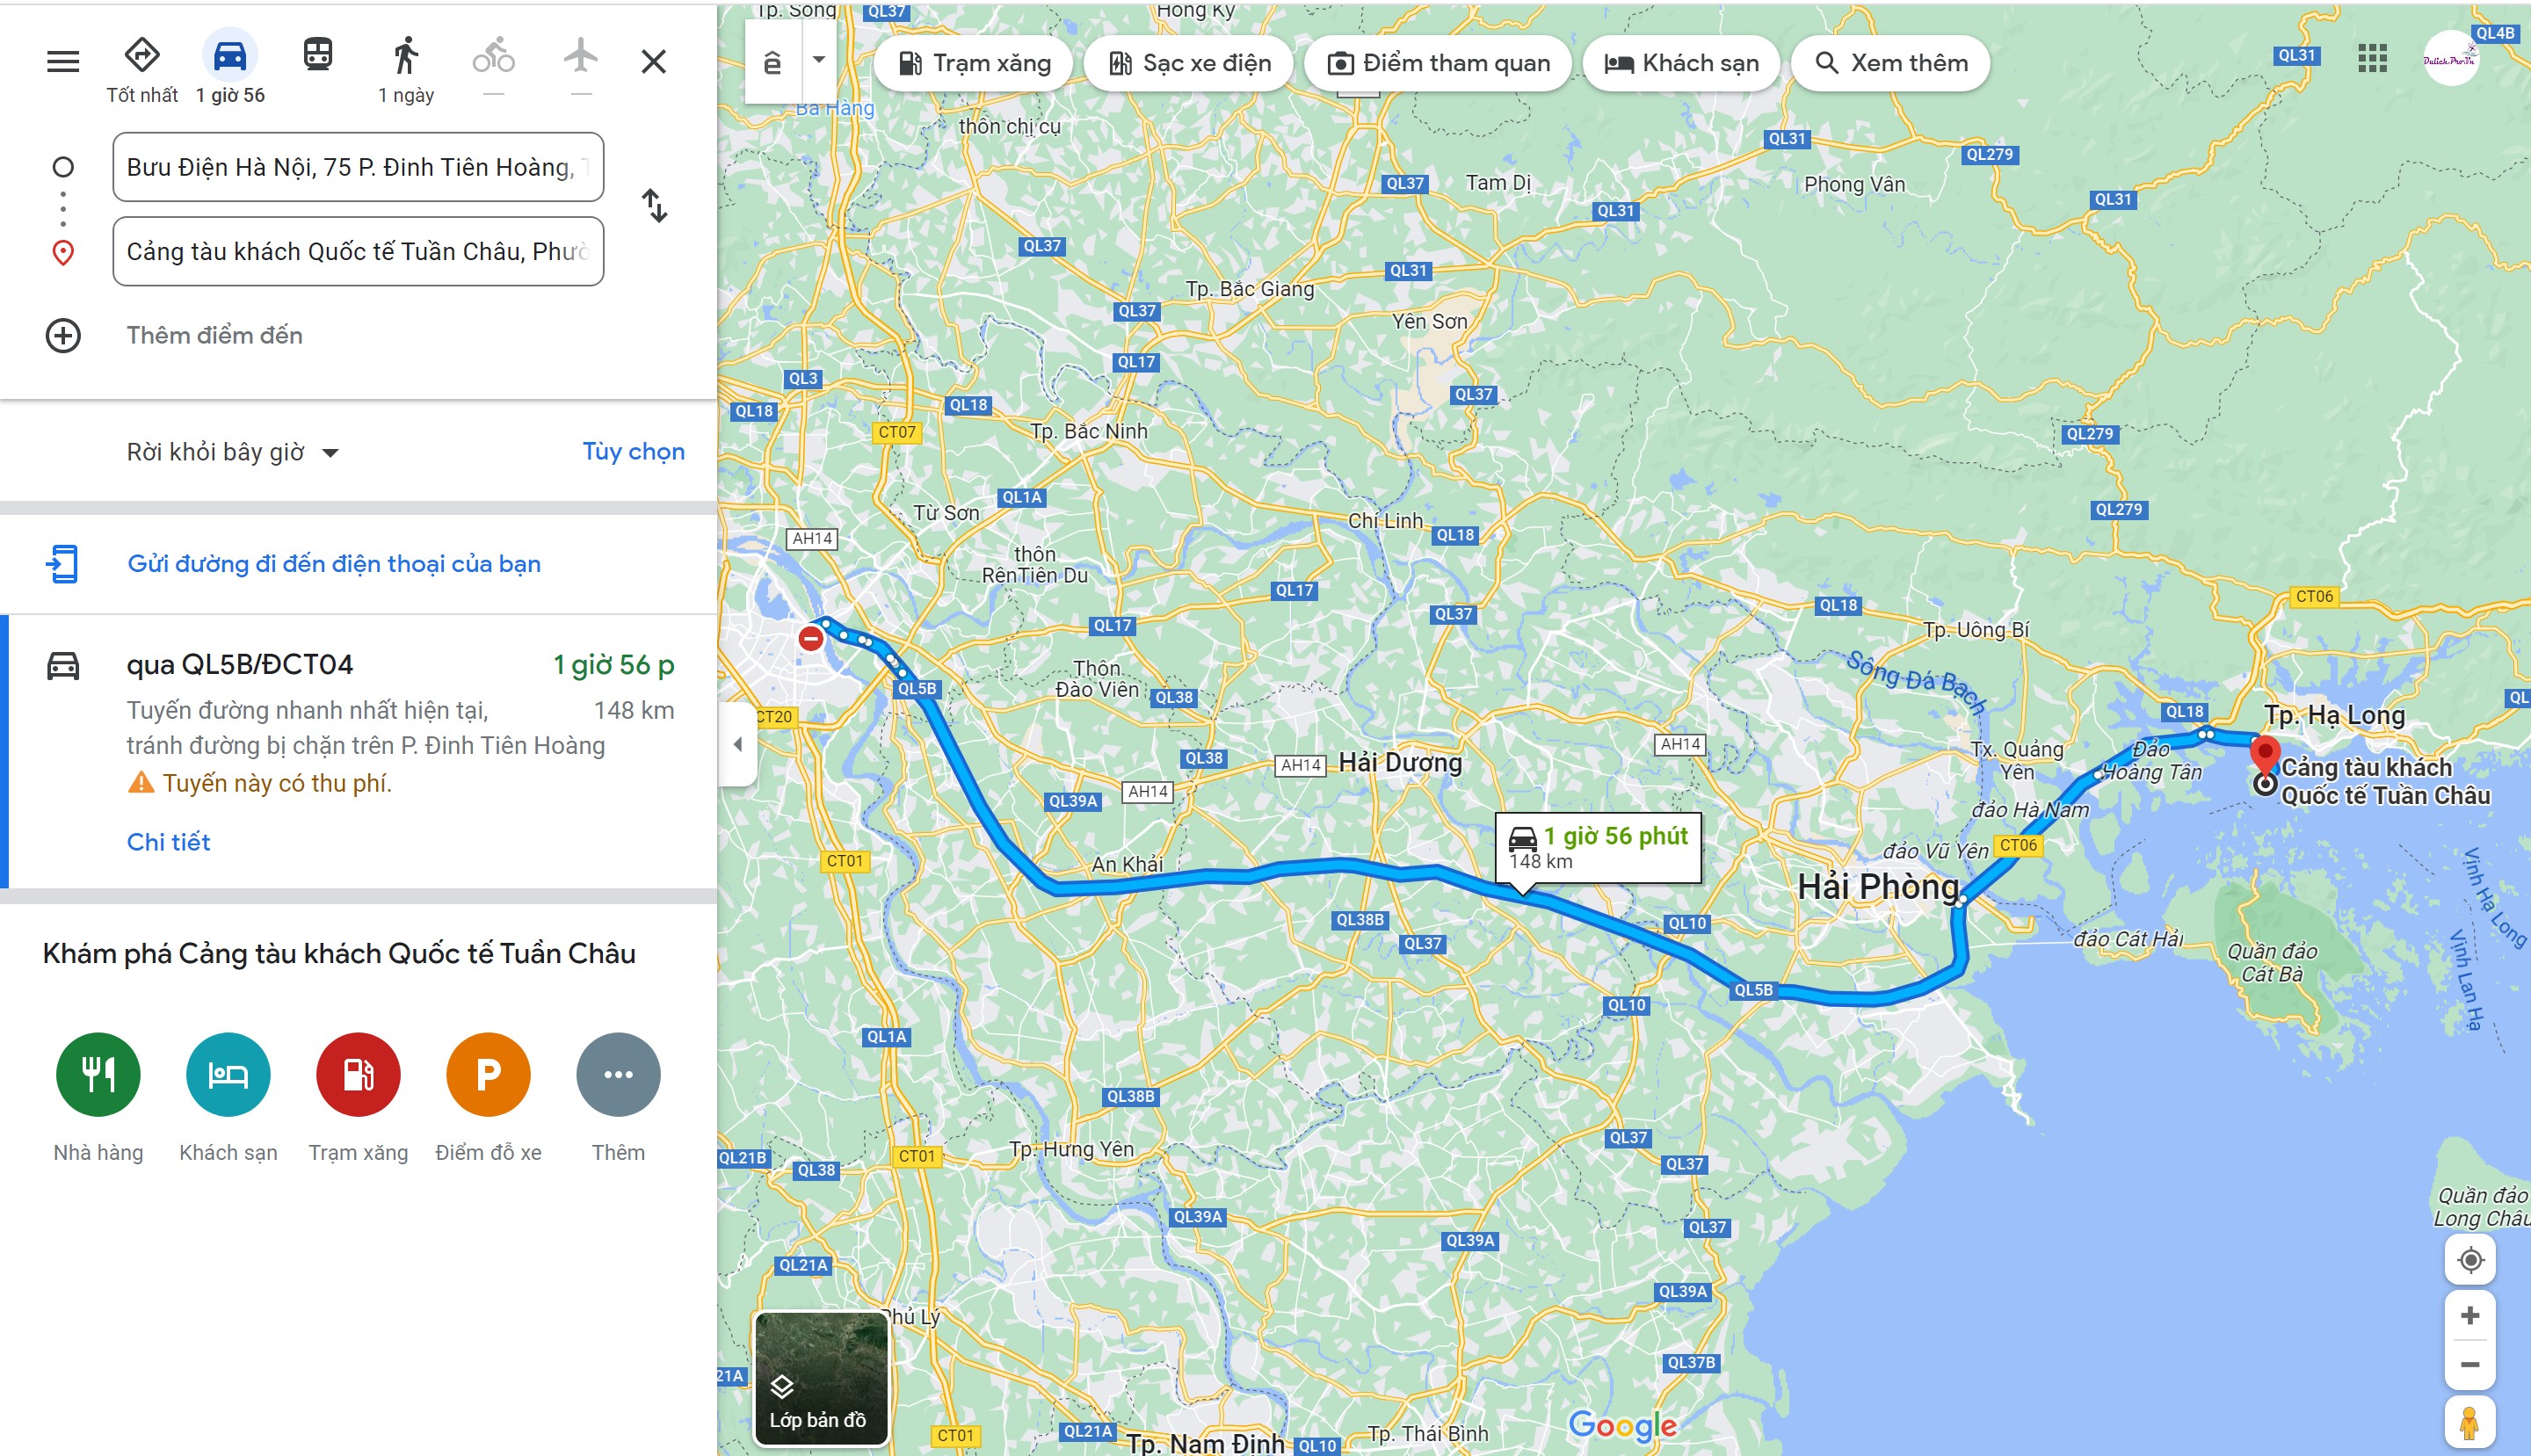Collapse the side panel arrow

coord(737,744)
